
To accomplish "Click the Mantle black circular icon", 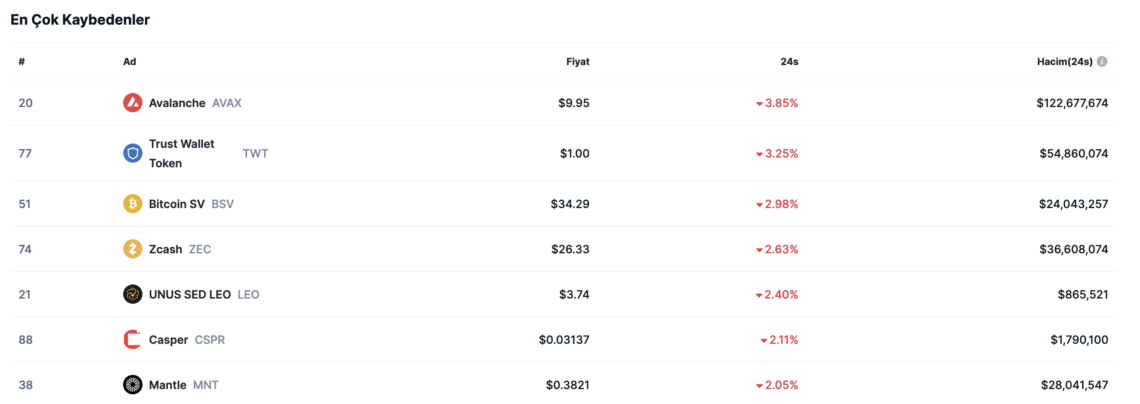I will tap(132, 384).
